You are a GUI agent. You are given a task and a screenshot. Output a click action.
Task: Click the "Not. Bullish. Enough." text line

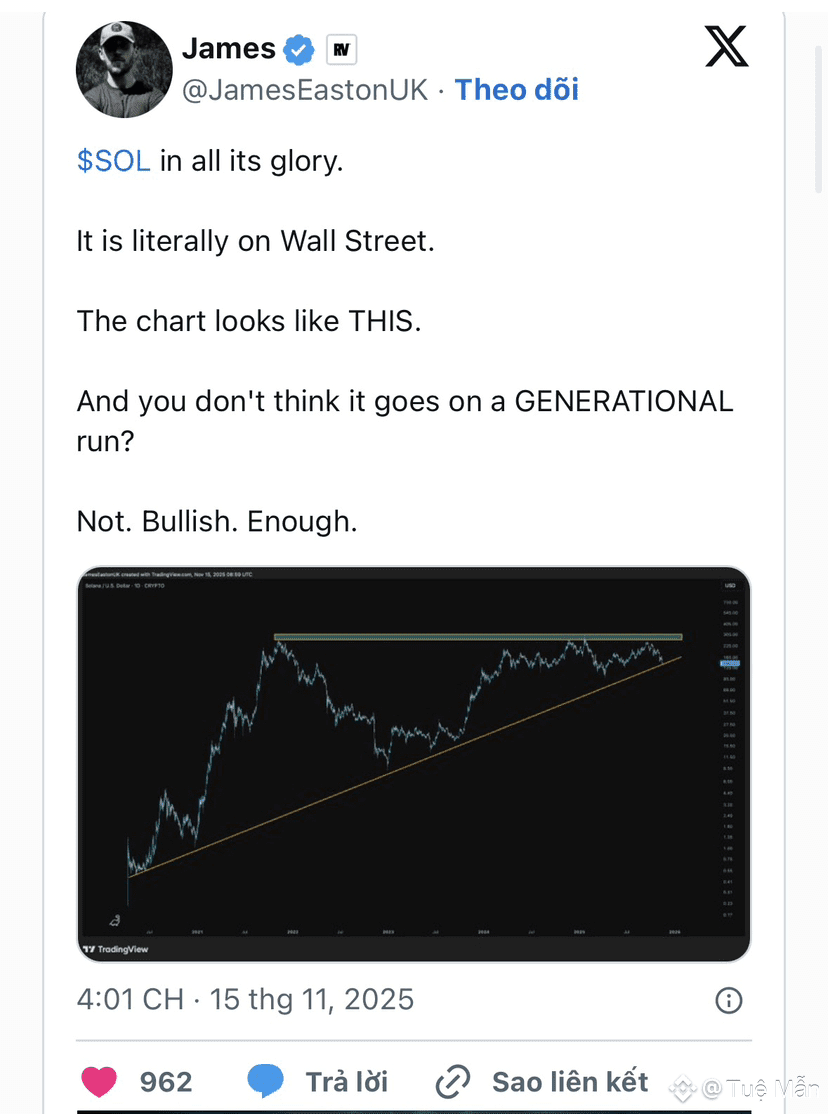216,521
